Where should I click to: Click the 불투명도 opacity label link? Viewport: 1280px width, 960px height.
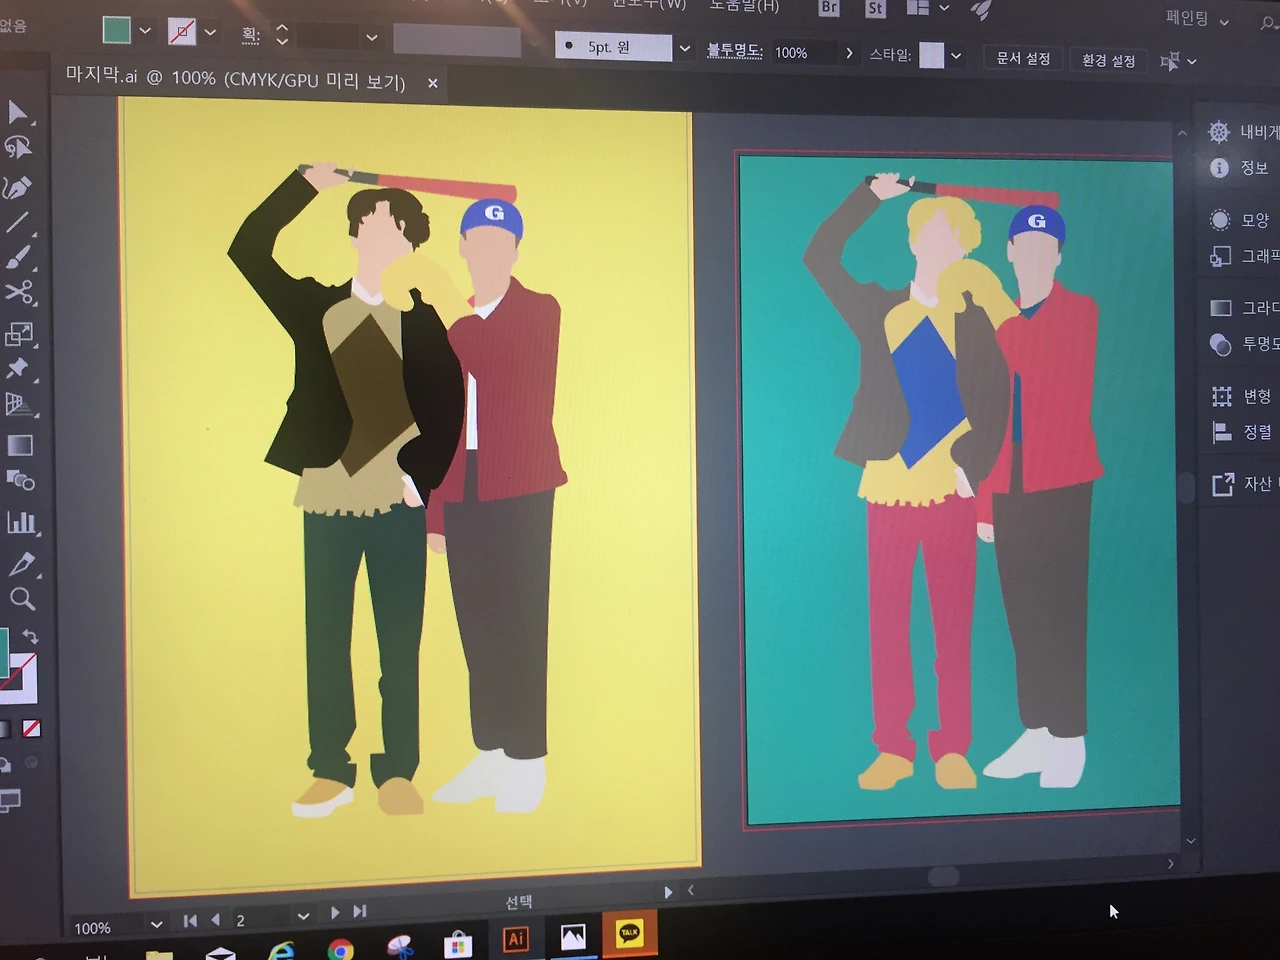[x=735, y=50]
